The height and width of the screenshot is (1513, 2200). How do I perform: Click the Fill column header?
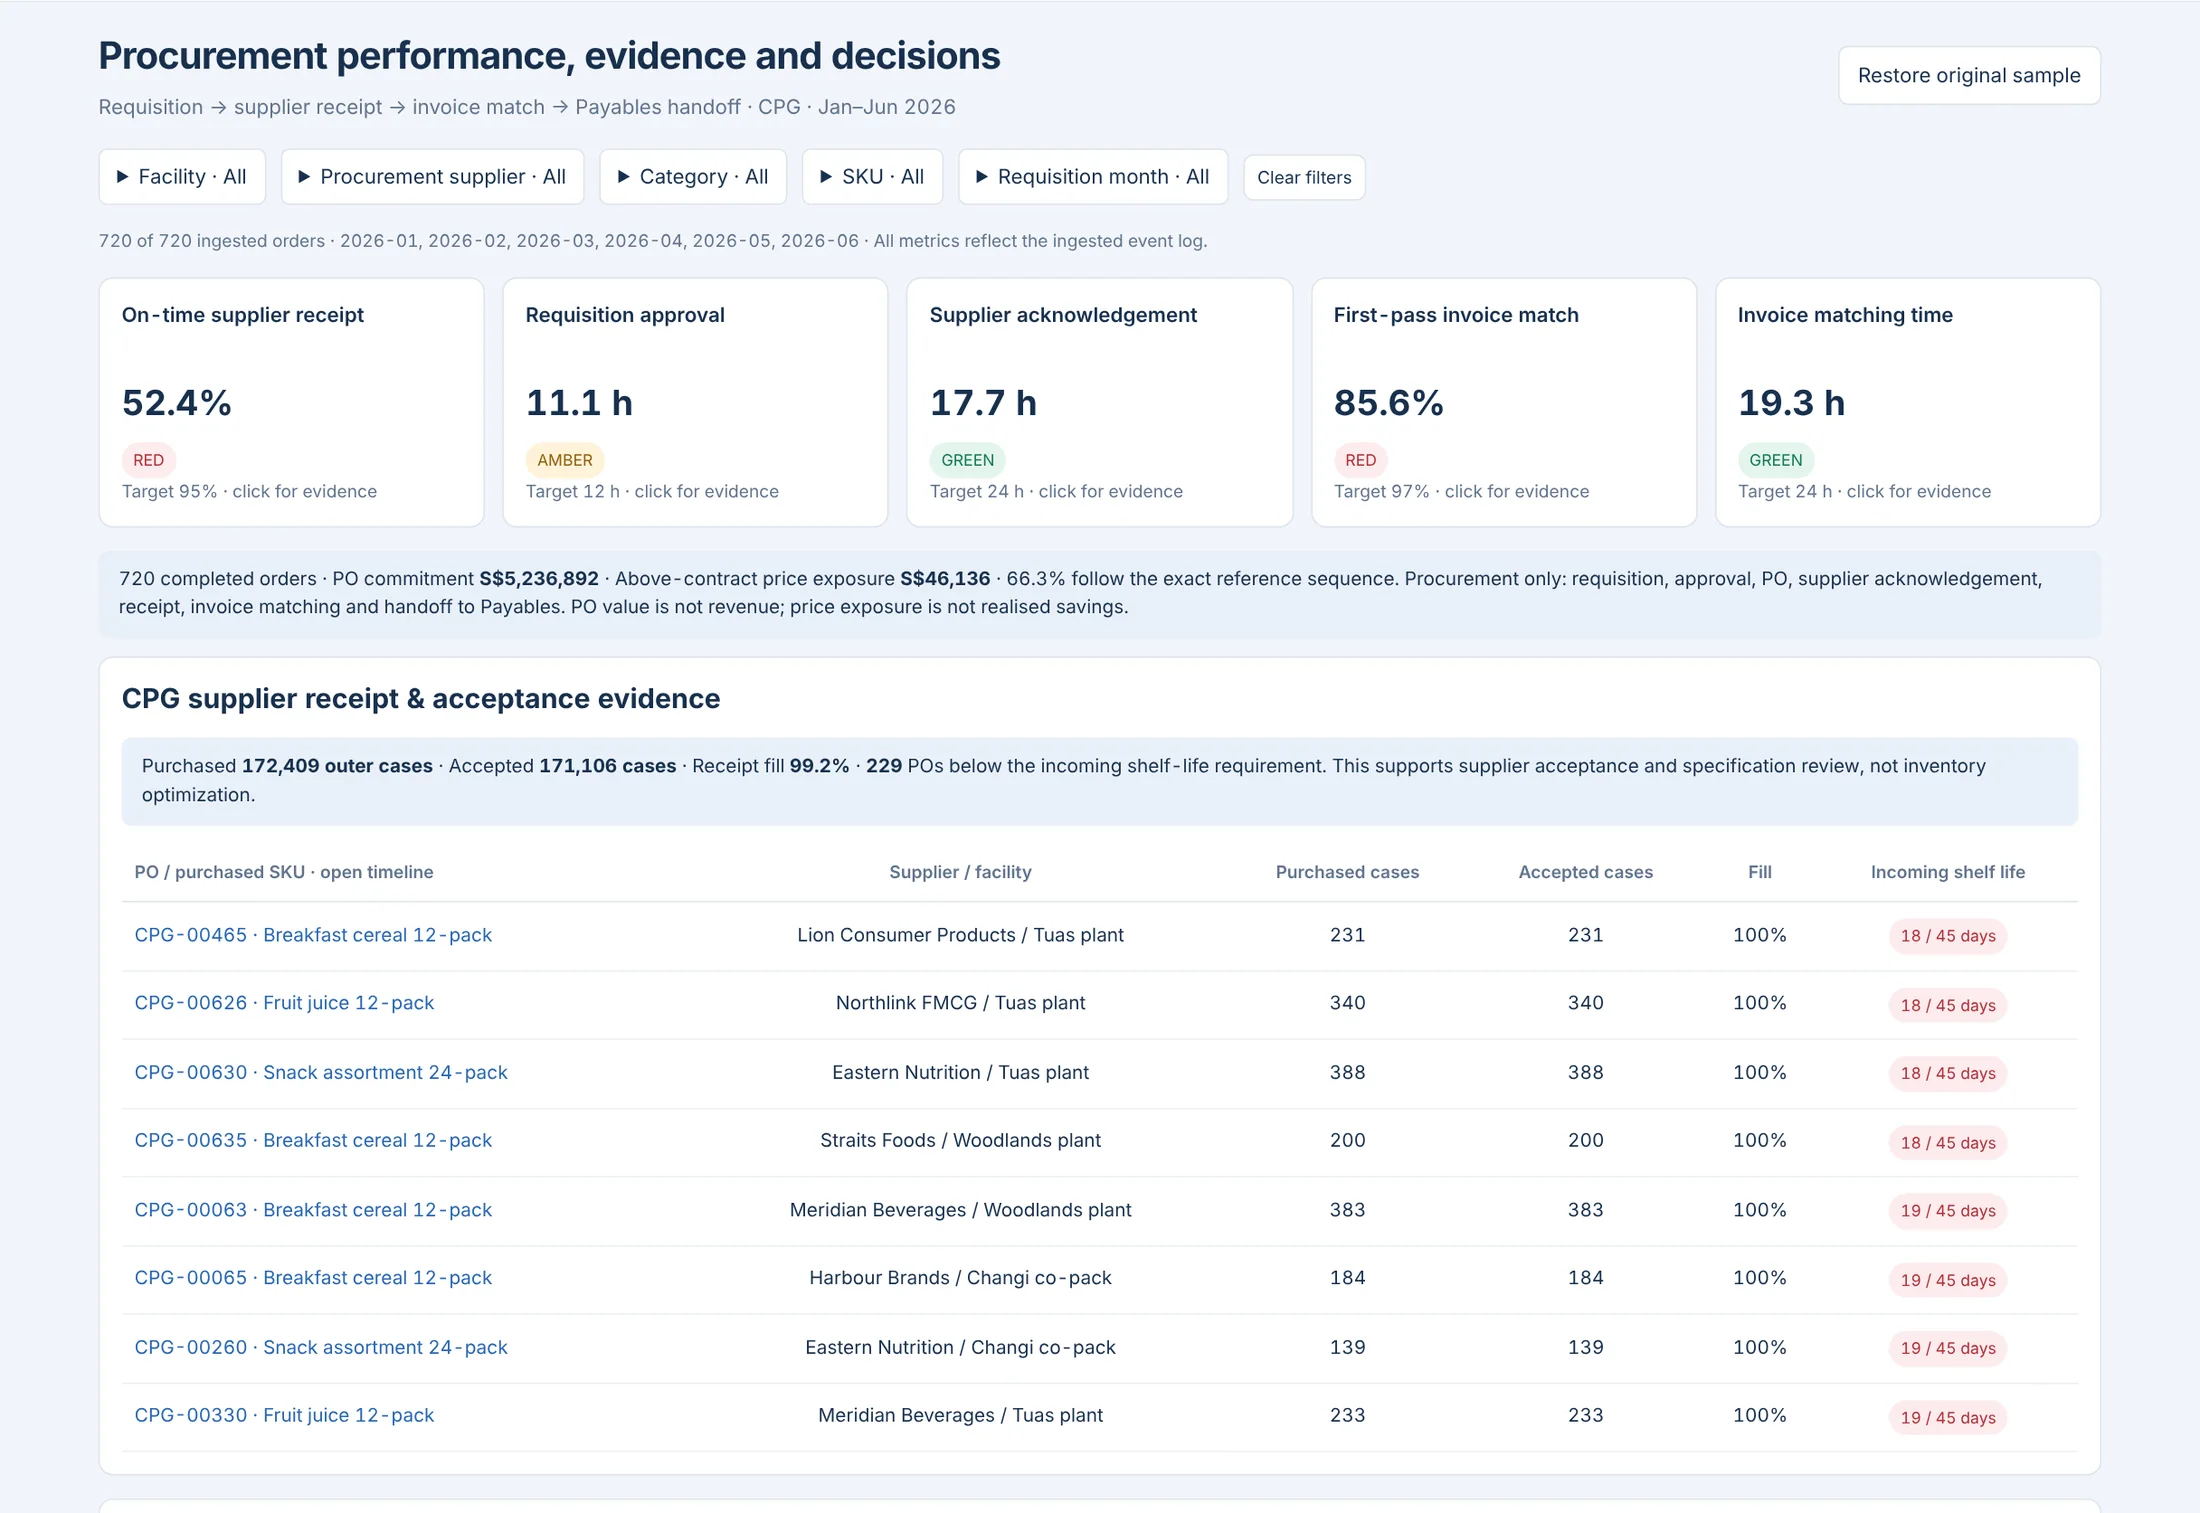1759,872
